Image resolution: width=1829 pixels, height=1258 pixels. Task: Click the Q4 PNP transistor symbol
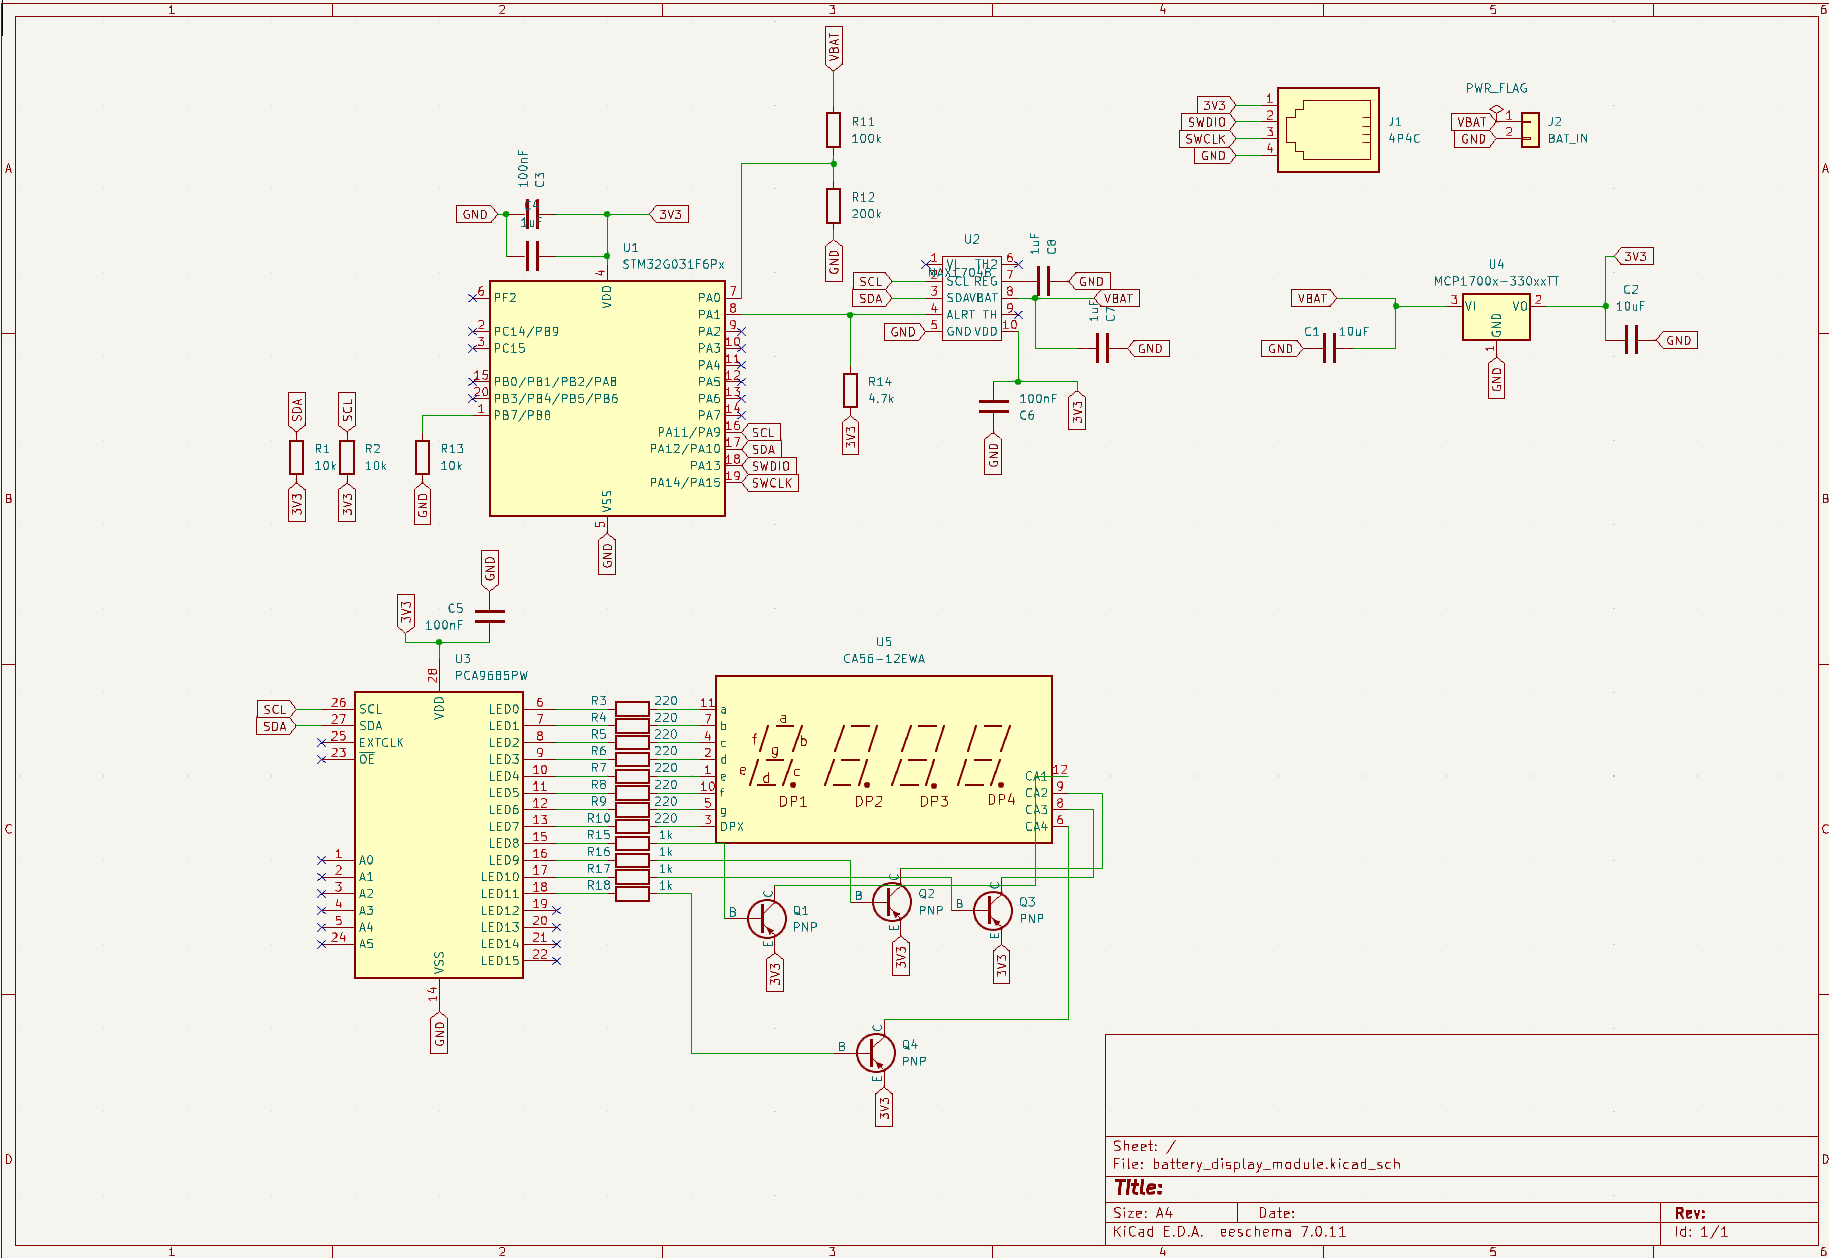click(x=876, y=1052)
